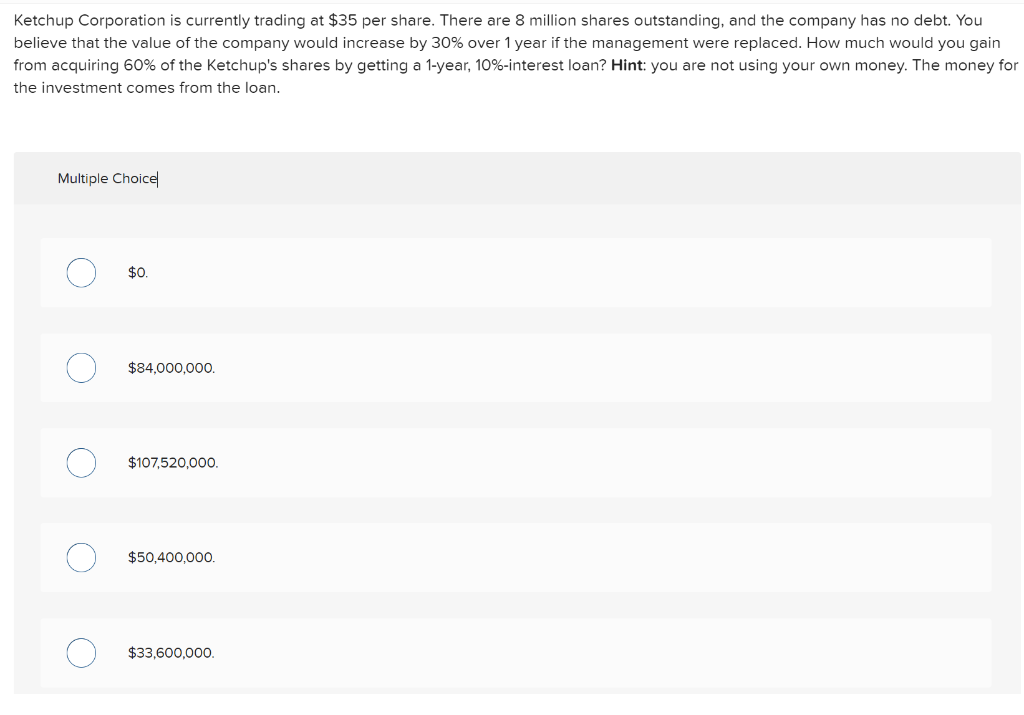The height and width of the screenshot is (715, 1024).
Task: Click the $50,400,000 answer text
Action: (x=170, y=557)
